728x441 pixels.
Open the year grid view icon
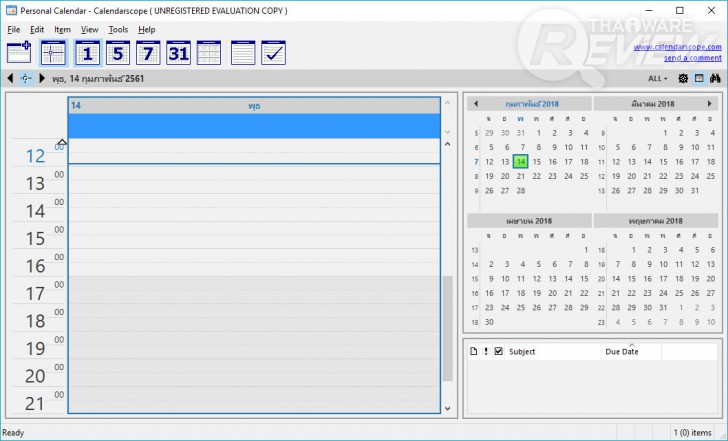click(208, 52)
